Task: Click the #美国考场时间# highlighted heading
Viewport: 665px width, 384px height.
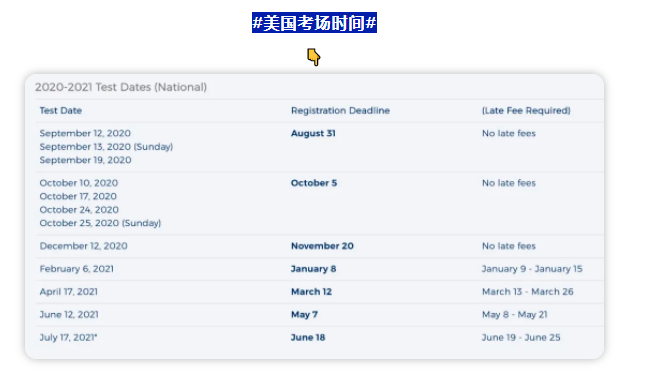Action: click(314, 22)
